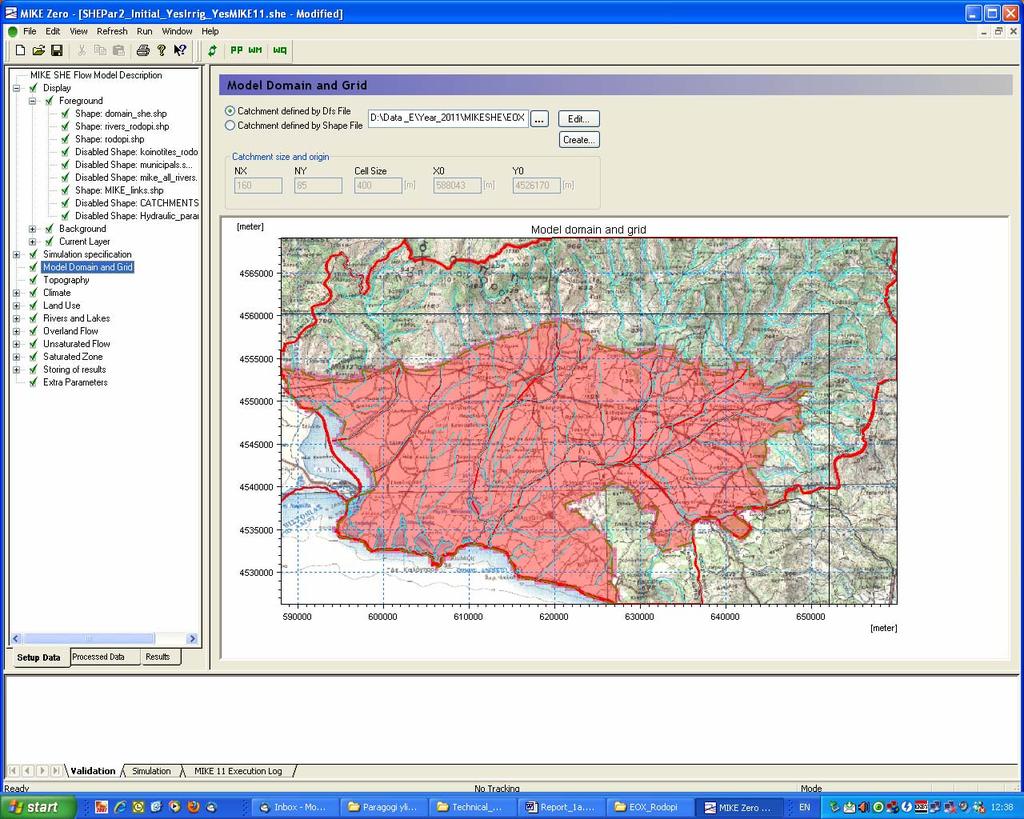
Task: Expand the Land Use tree node
Action: [16, 306]
